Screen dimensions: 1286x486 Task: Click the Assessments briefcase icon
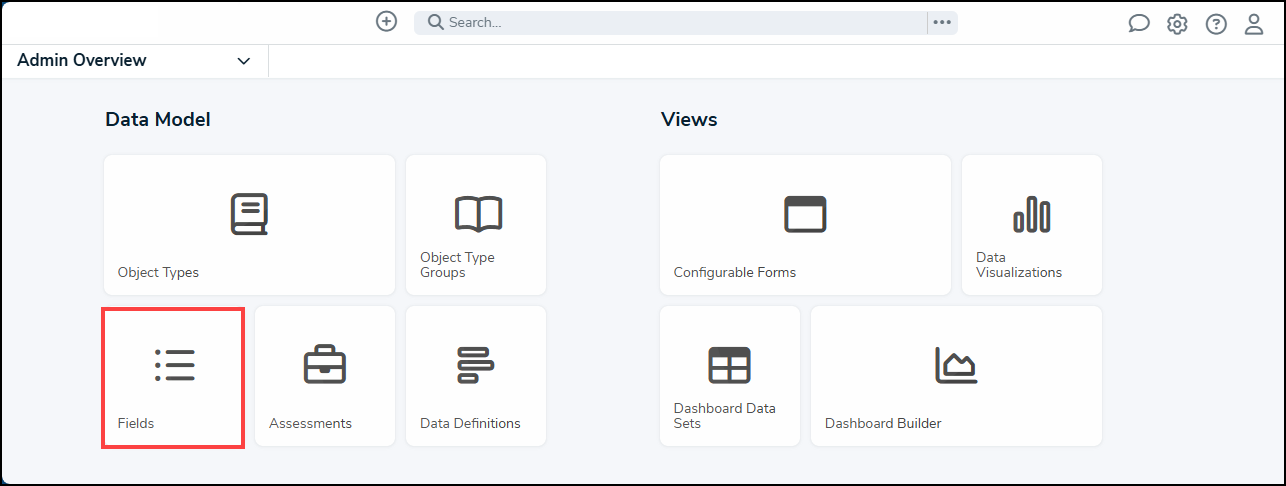coord(325,365)
